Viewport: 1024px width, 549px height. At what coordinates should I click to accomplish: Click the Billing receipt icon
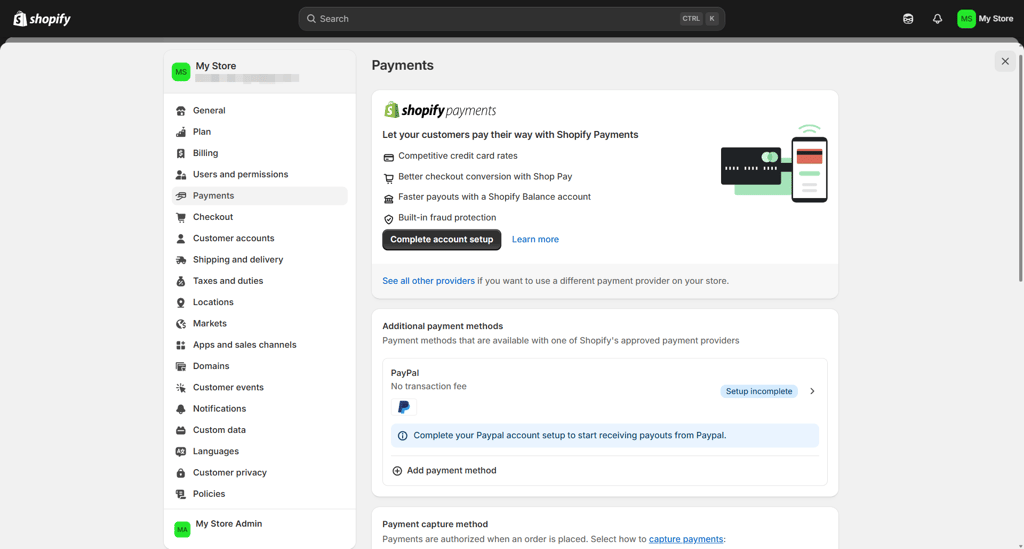tap(181, 153)
